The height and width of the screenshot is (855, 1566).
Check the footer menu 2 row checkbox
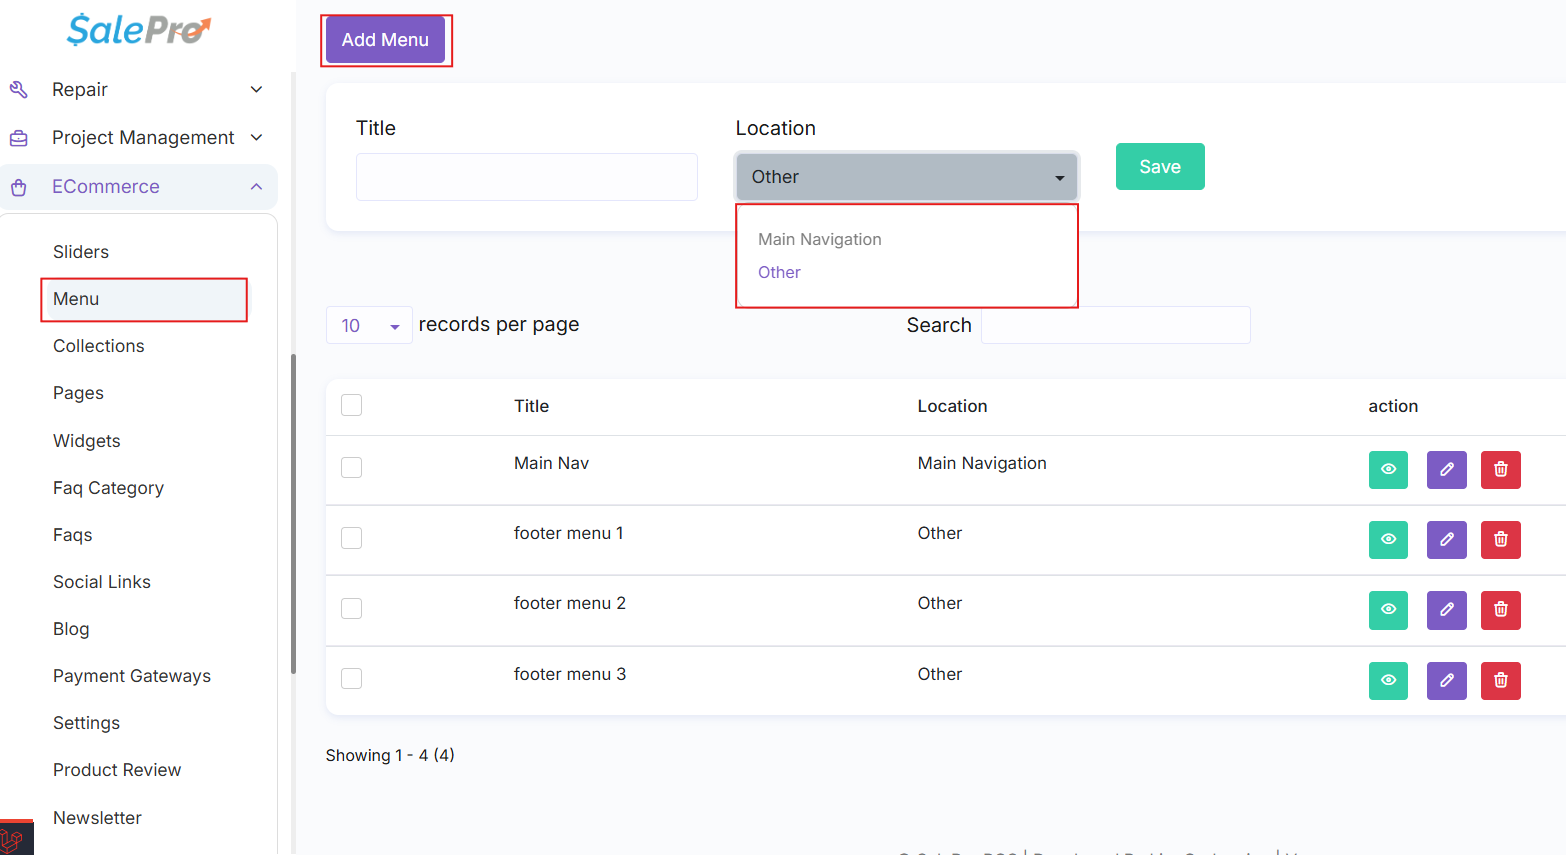(351, 608)
